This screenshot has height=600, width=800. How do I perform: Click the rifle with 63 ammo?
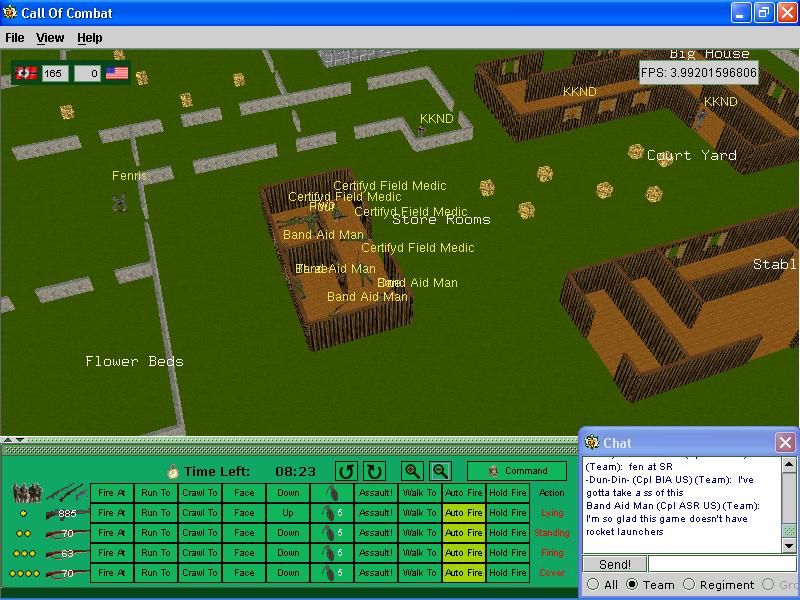click(67, 553)
